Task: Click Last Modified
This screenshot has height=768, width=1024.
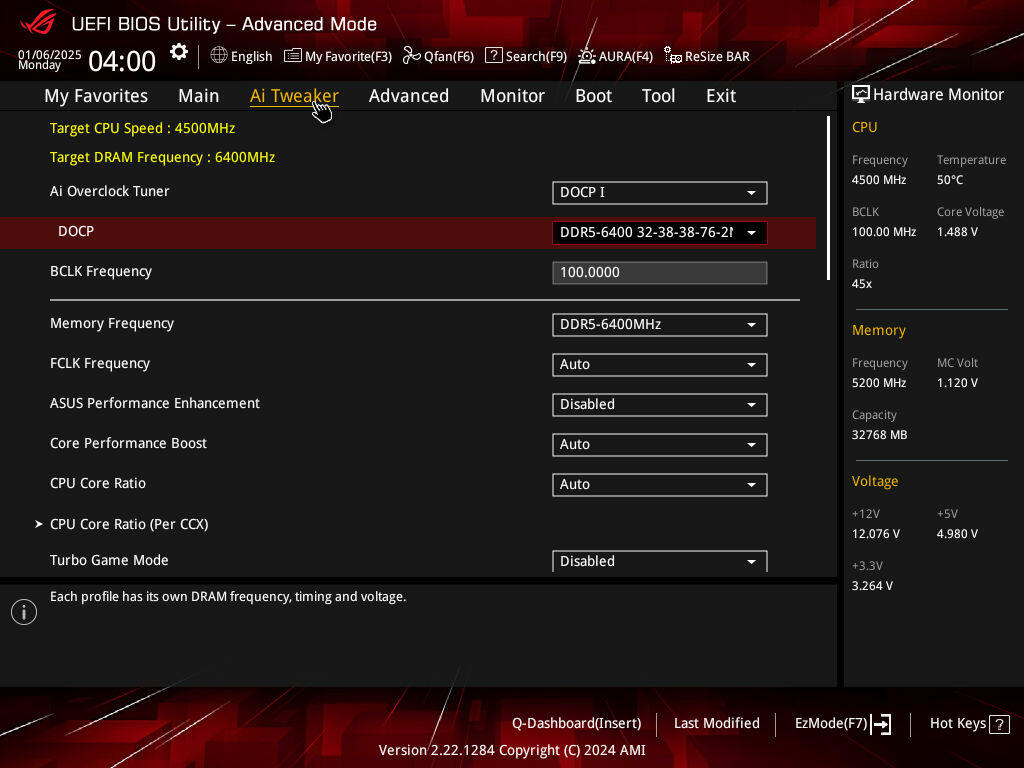Action: [x=717, y=724]
